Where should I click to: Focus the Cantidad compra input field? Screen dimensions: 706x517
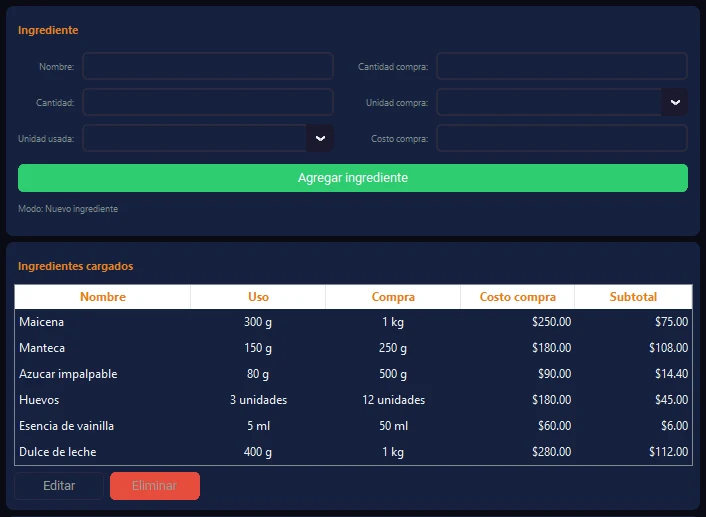pos(562,66)
